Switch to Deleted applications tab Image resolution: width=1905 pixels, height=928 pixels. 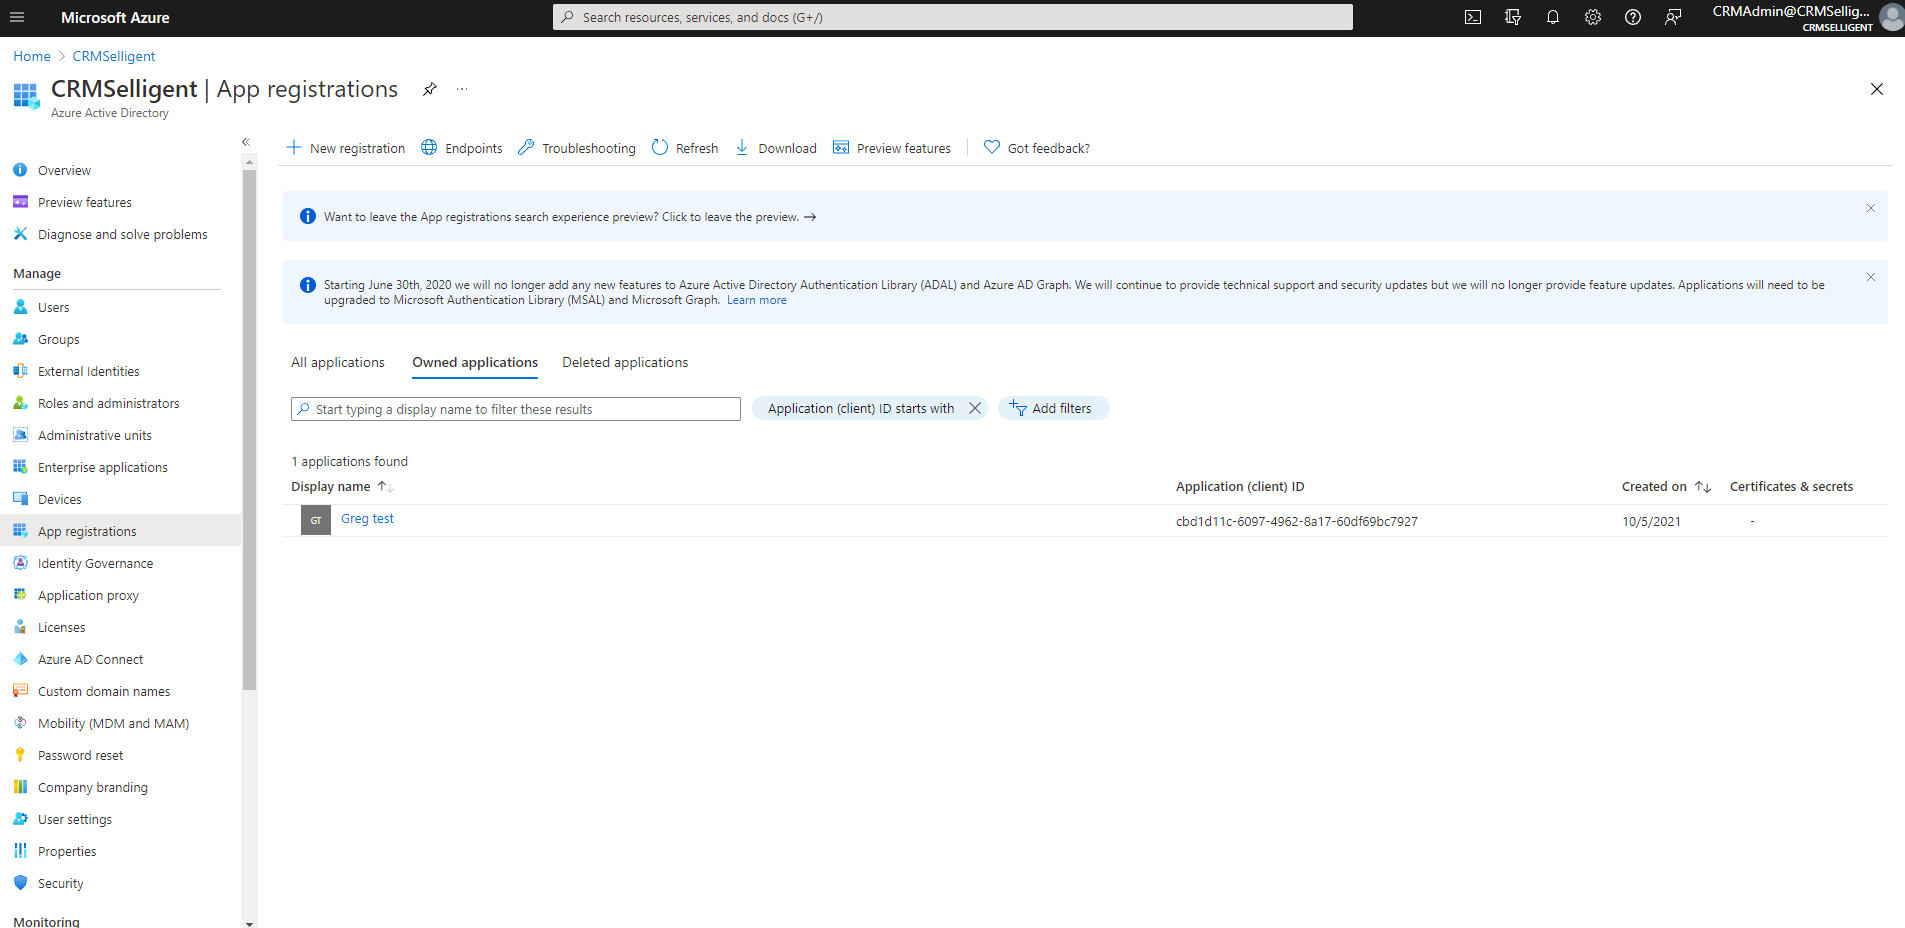(625, 362)
